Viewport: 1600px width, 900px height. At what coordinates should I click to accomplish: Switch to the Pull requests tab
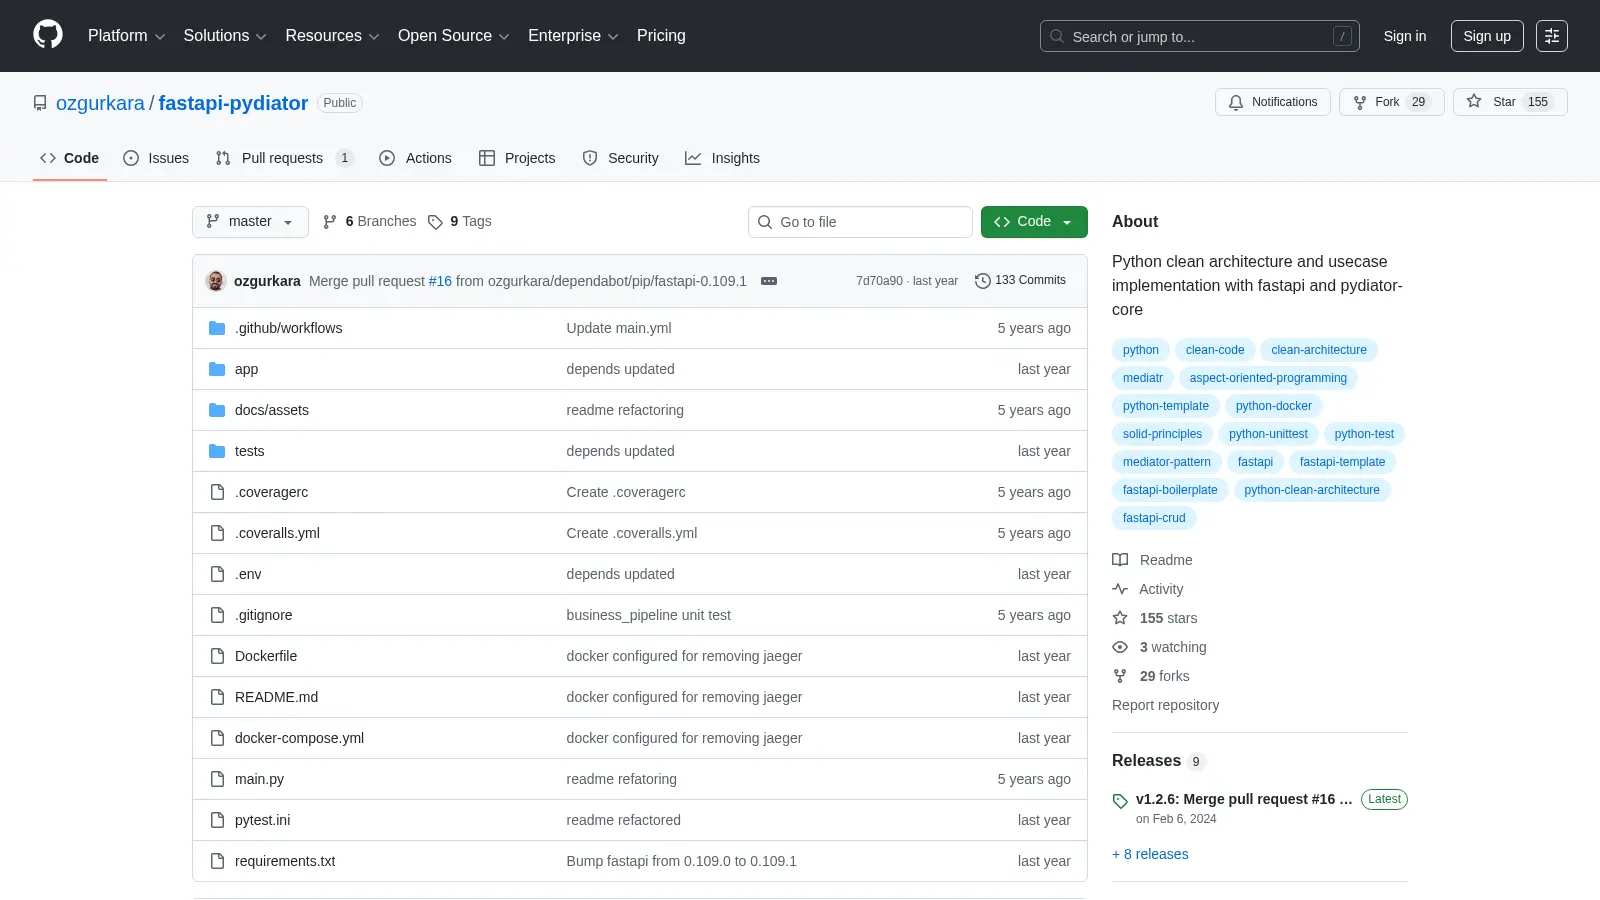[x=284, y=158]
